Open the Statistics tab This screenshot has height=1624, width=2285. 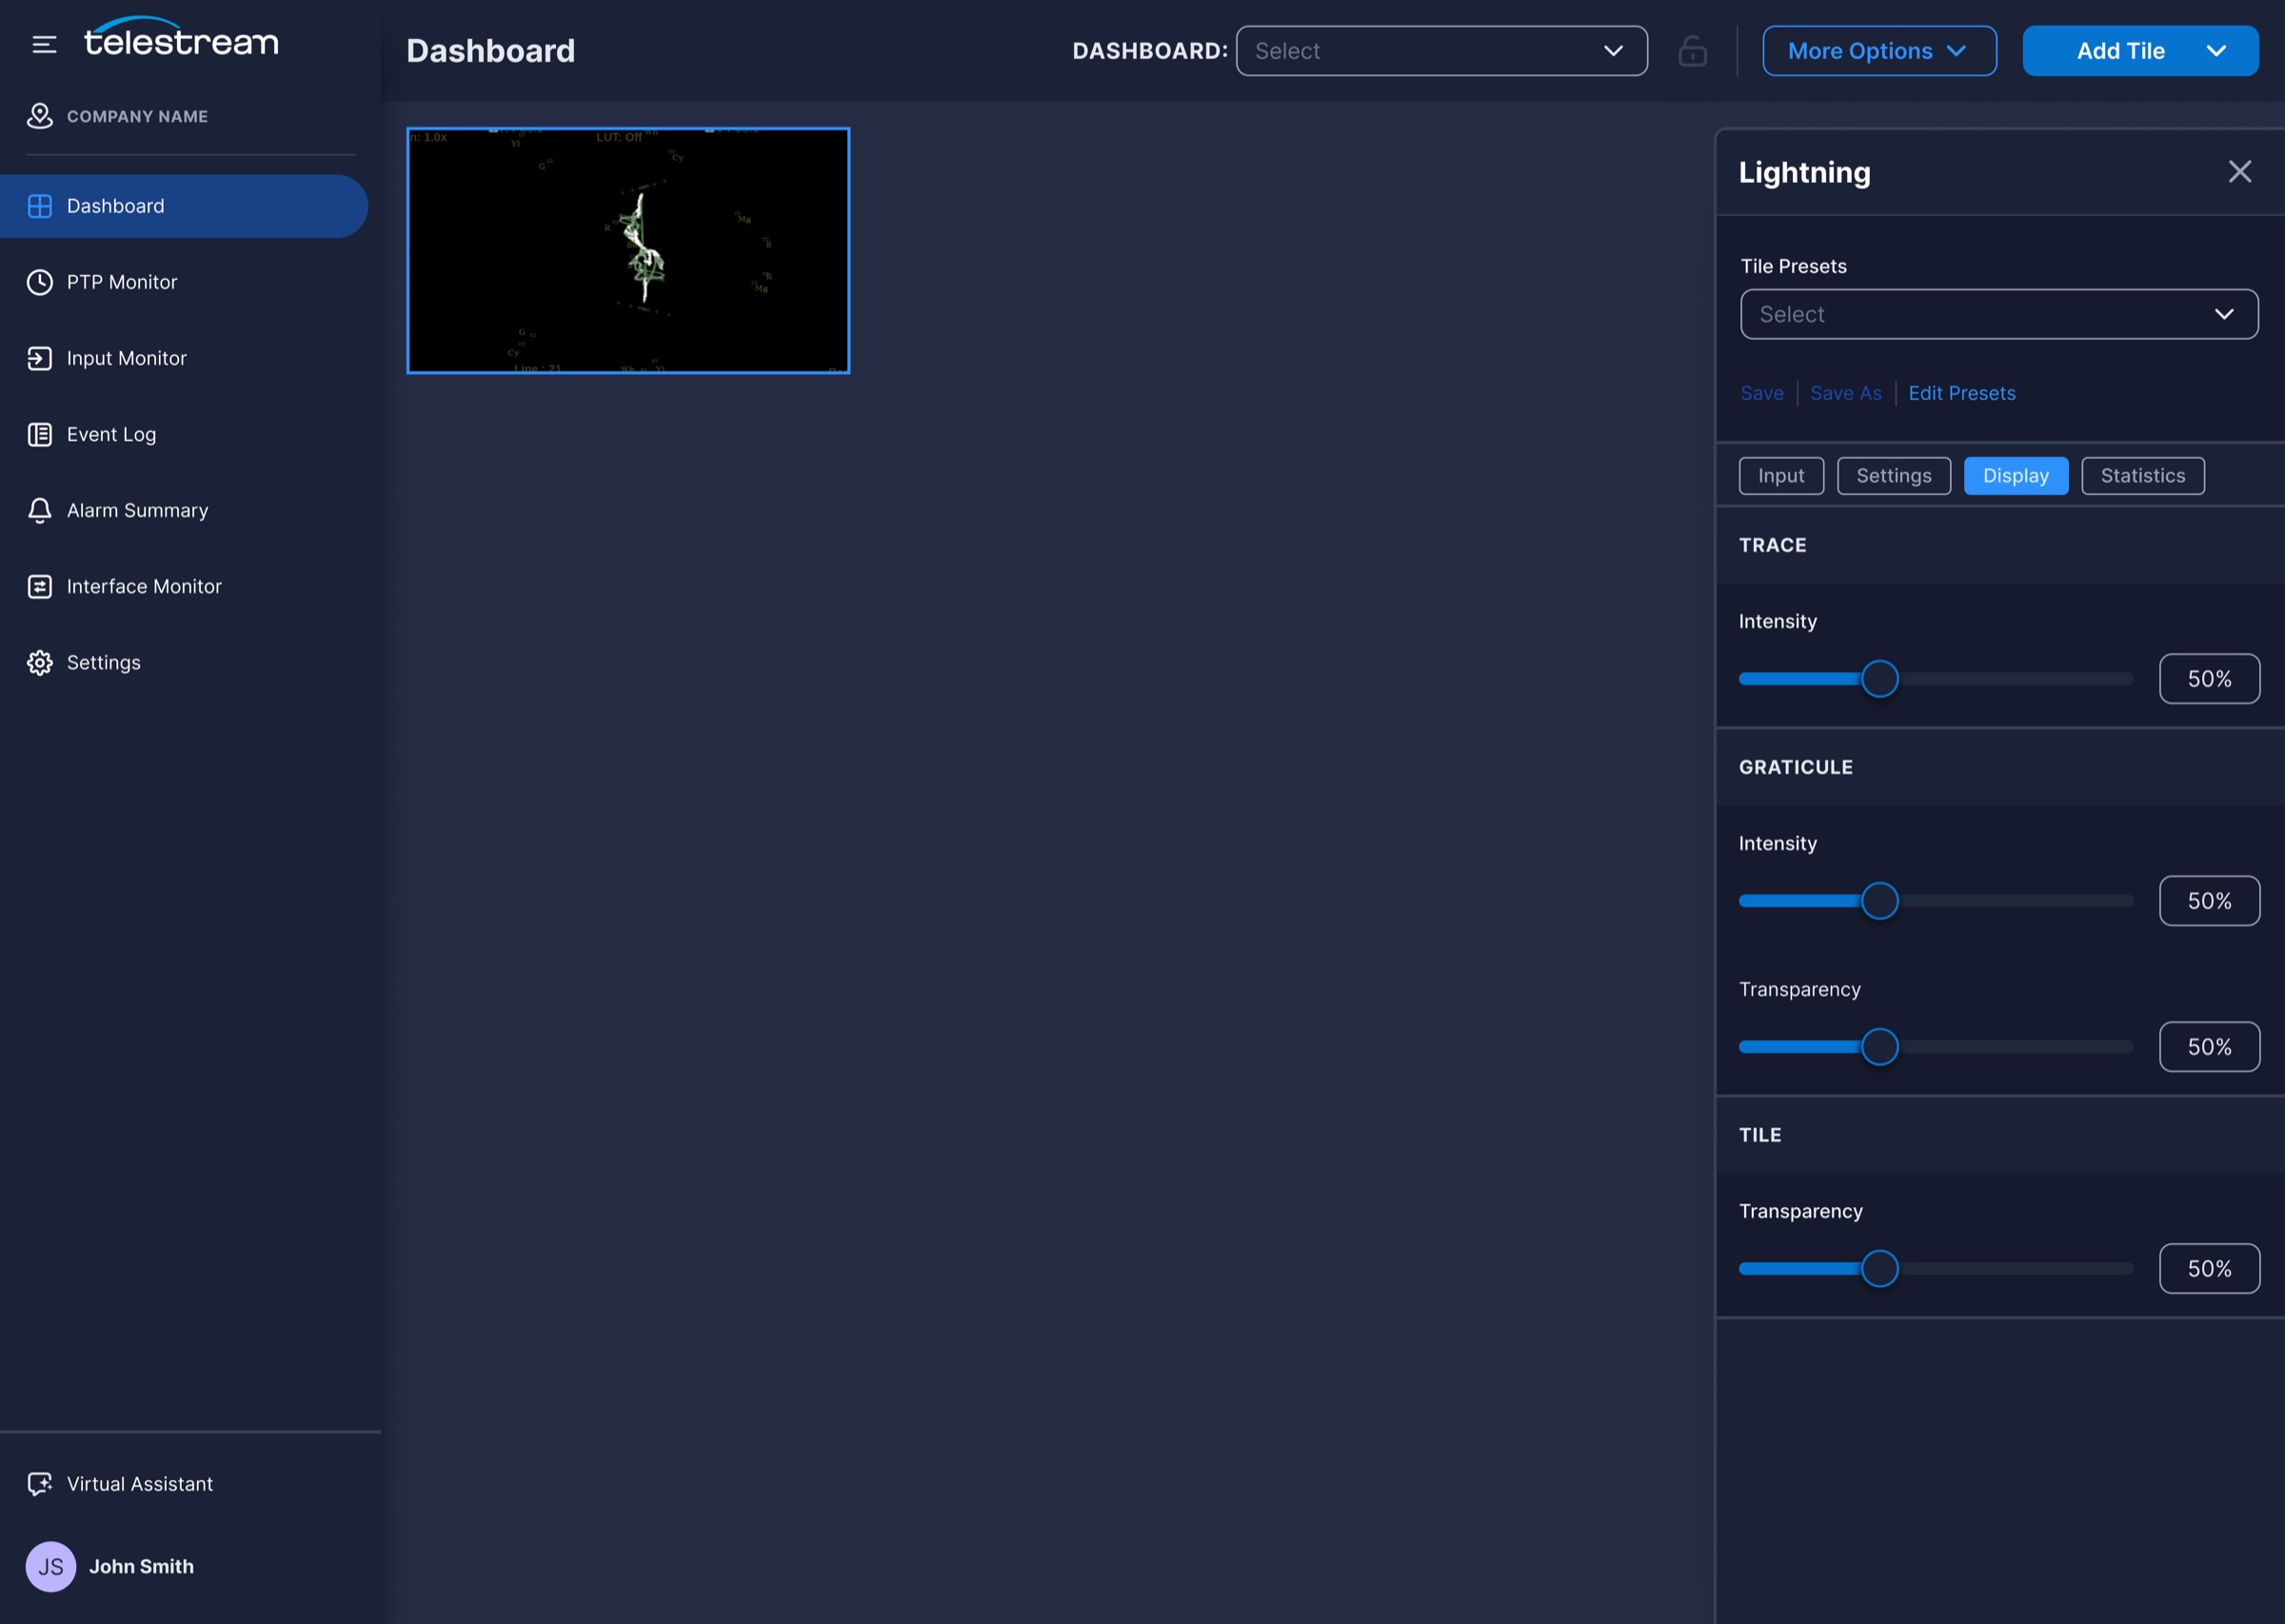[x=2142, y=476]
